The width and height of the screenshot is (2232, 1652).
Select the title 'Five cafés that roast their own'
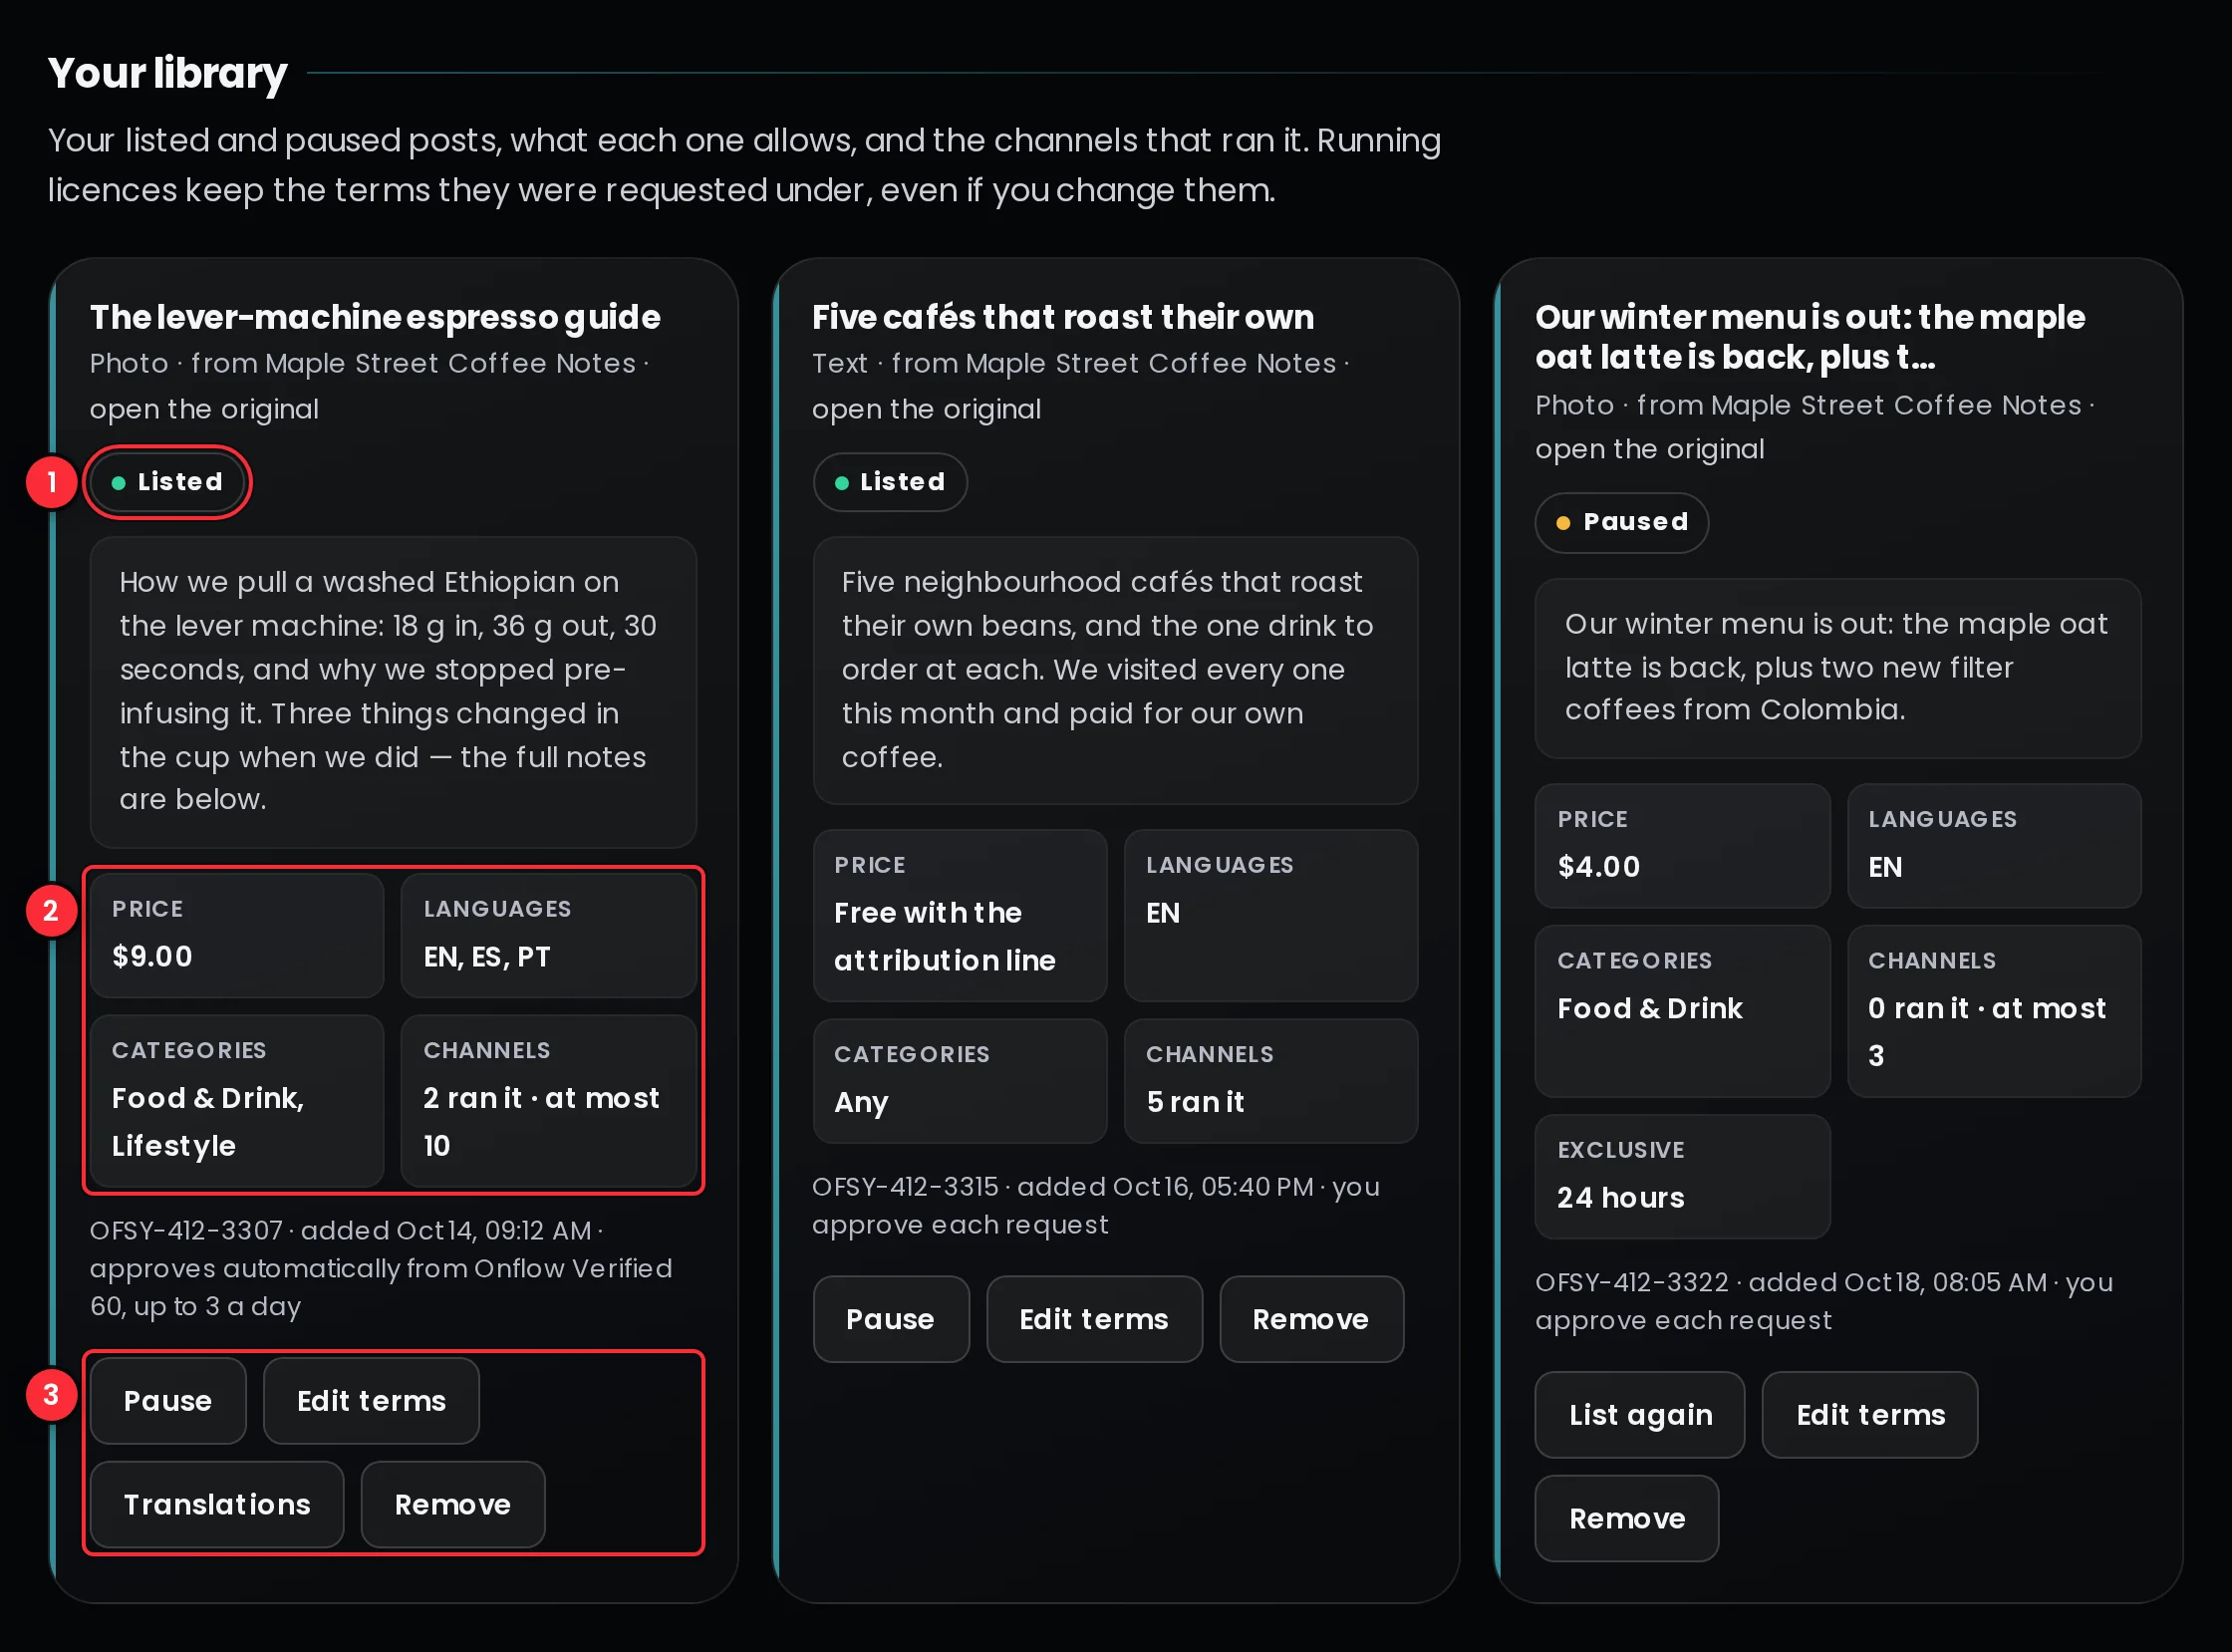(1063, 317)
